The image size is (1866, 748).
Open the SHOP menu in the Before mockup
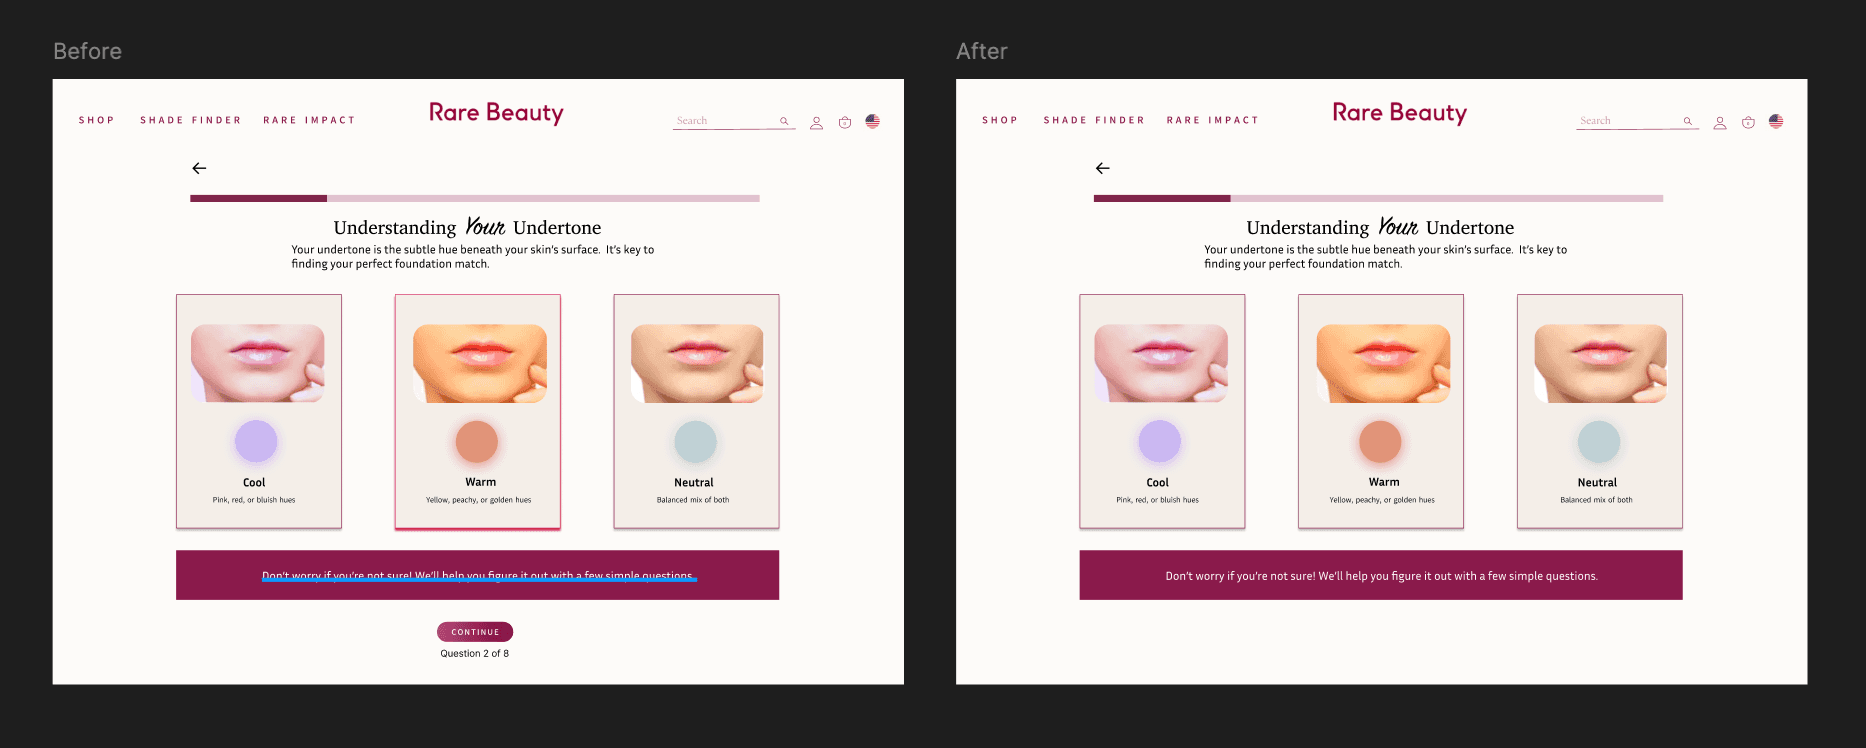pyautogui.click(x=97, y=120)
